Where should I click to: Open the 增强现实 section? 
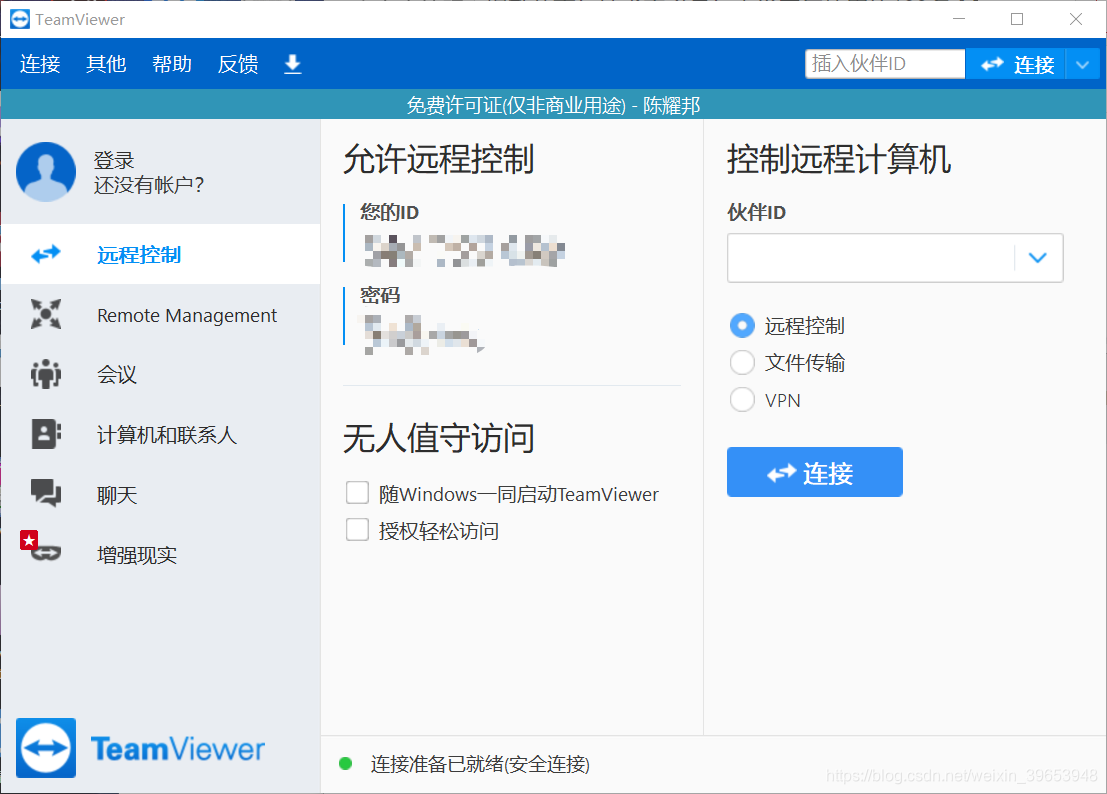click(x=160, y=554)
